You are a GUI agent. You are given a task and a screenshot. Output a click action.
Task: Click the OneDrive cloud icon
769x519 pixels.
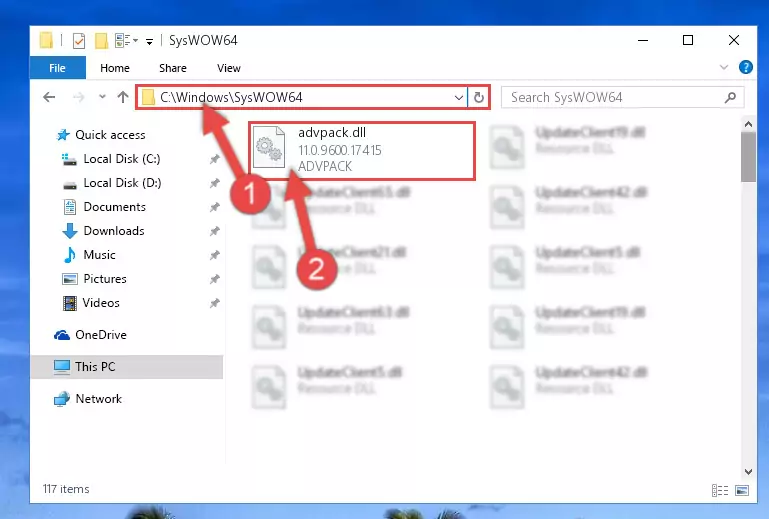click(62, 335)
